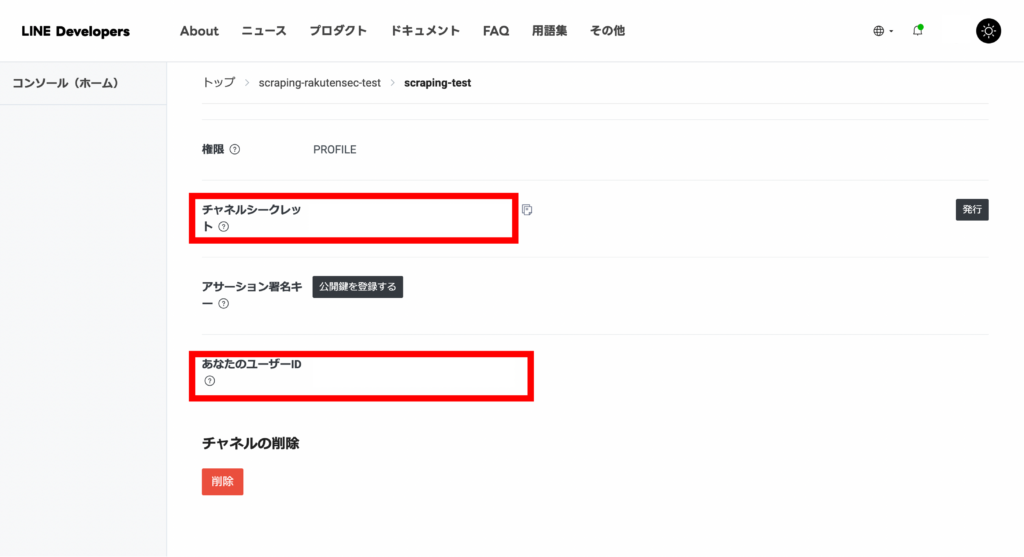Show help for チャネルシークレット
The height and width of the screenshot is (557, 1024).
coord(223,227)
